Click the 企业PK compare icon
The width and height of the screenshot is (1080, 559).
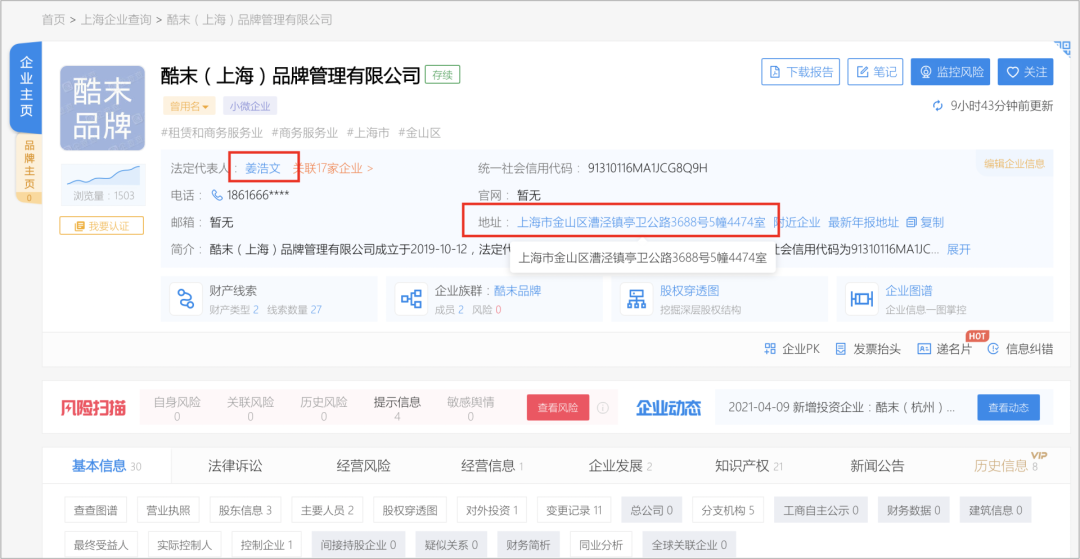(771, 349)
